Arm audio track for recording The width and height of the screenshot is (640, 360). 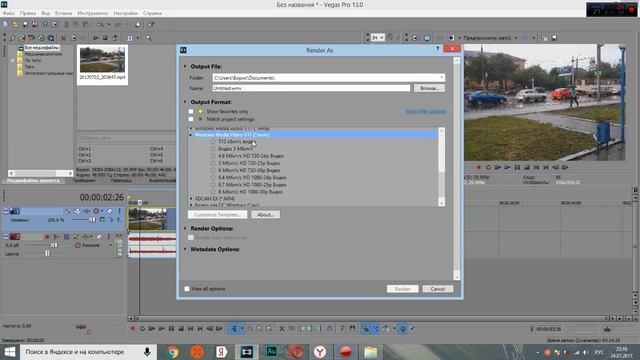[x=47, y=237]
